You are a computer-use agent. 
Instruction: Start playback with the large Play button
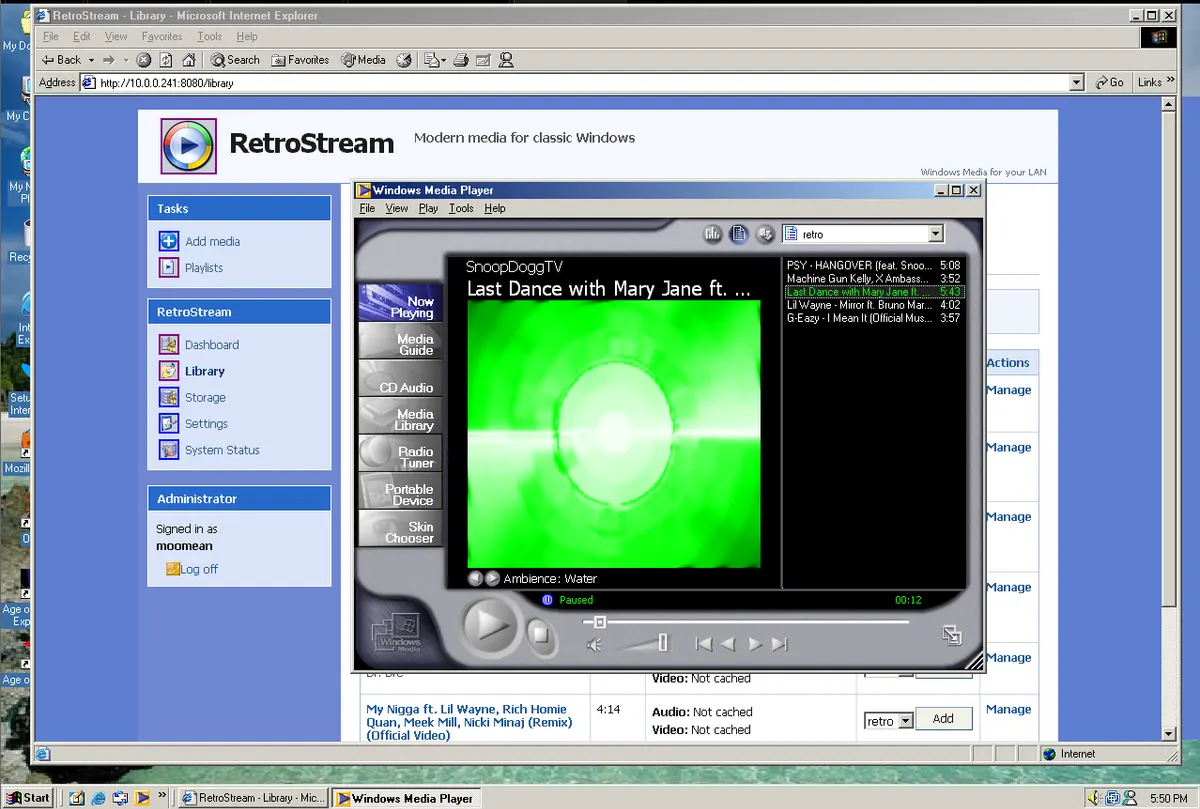click(490, 627)
